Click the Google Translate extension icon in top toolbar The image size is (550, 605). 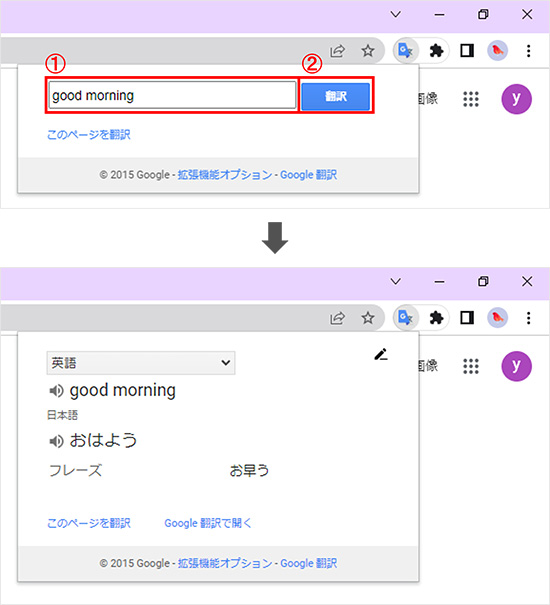pos(405,51)
